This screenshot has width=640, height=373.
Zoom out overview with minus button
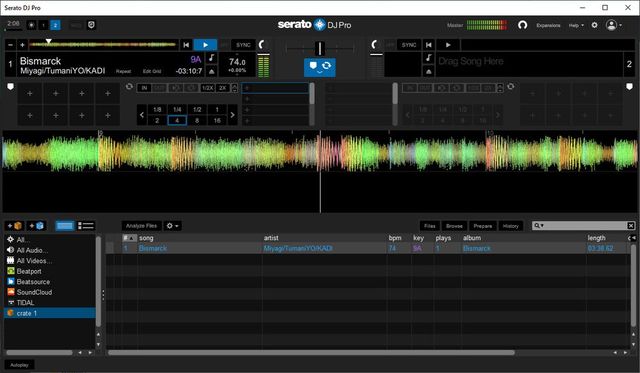(11, 45)
